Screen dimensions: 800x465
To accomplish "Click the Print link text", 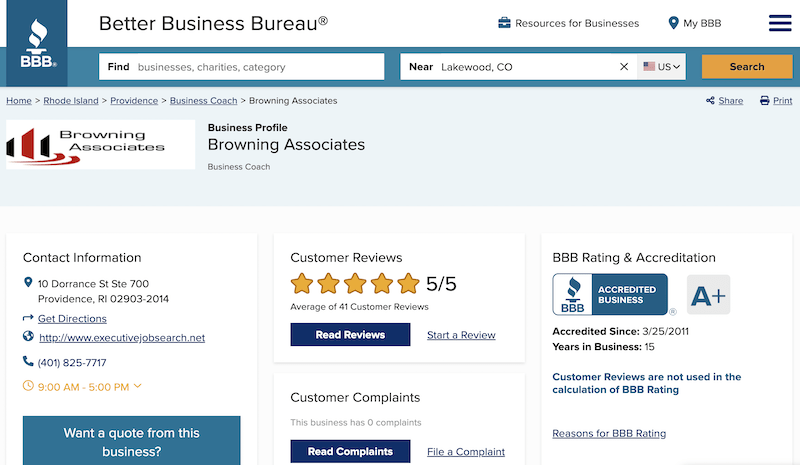I will click(783, 101).
